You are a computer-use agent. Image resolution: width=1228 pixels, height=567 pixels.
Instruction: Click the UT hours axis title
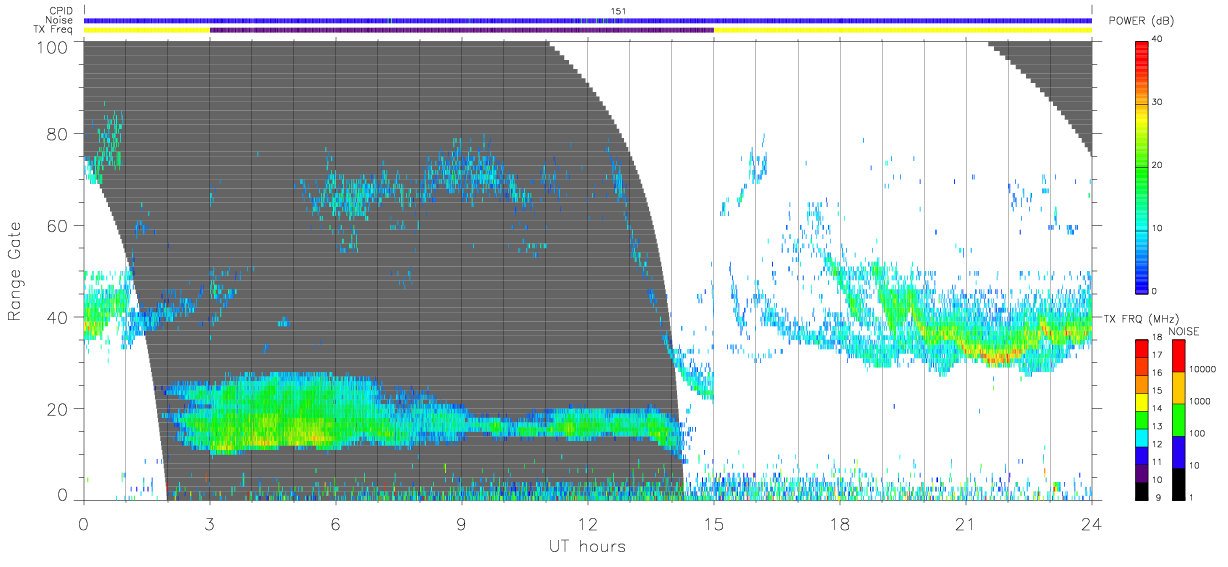[x=587, y=546]
